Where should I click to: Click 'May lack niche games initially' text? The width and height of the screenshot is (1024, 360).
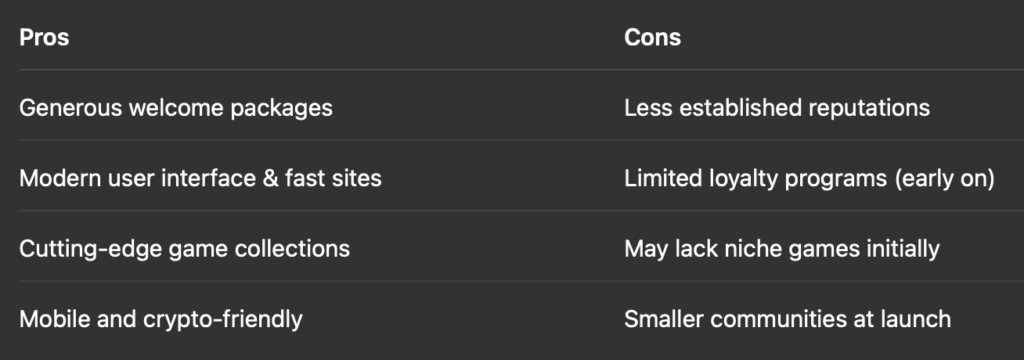coord(782,249)
